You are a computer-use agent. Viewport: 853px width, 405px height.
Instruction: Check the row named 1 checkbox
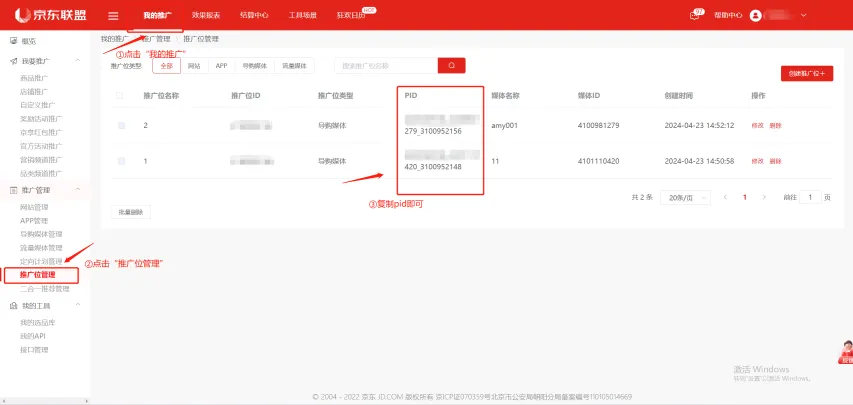click(121, 161)
